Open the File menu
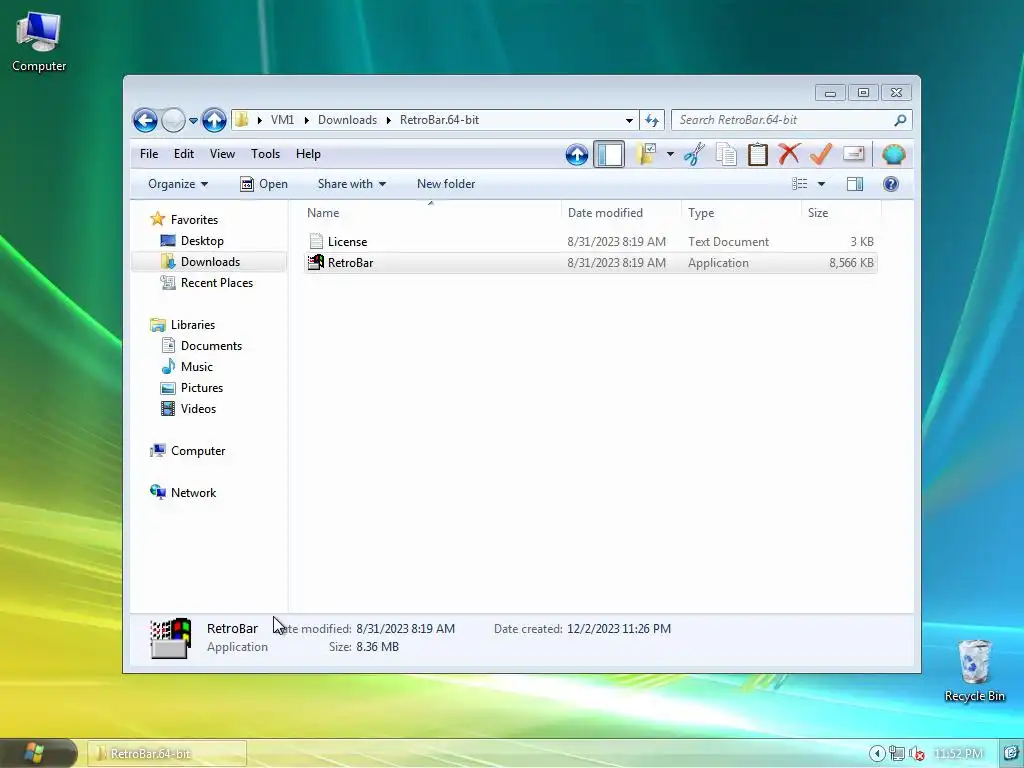The image size is (1024, 768). [149, 154]
